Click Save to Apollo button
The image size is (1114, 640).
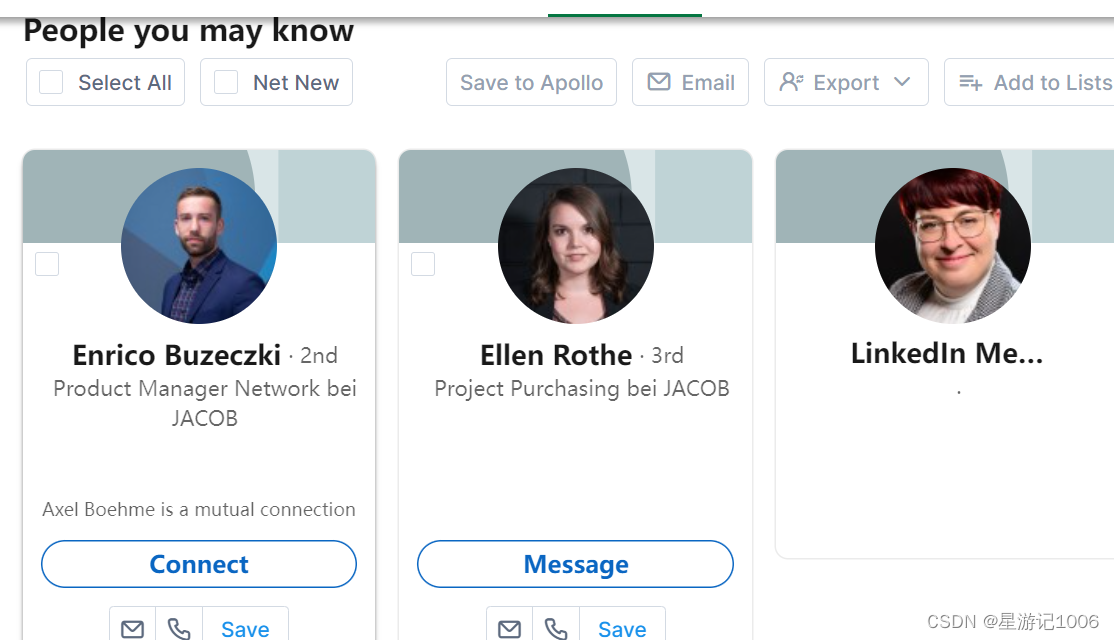click(x=531, y=82)
